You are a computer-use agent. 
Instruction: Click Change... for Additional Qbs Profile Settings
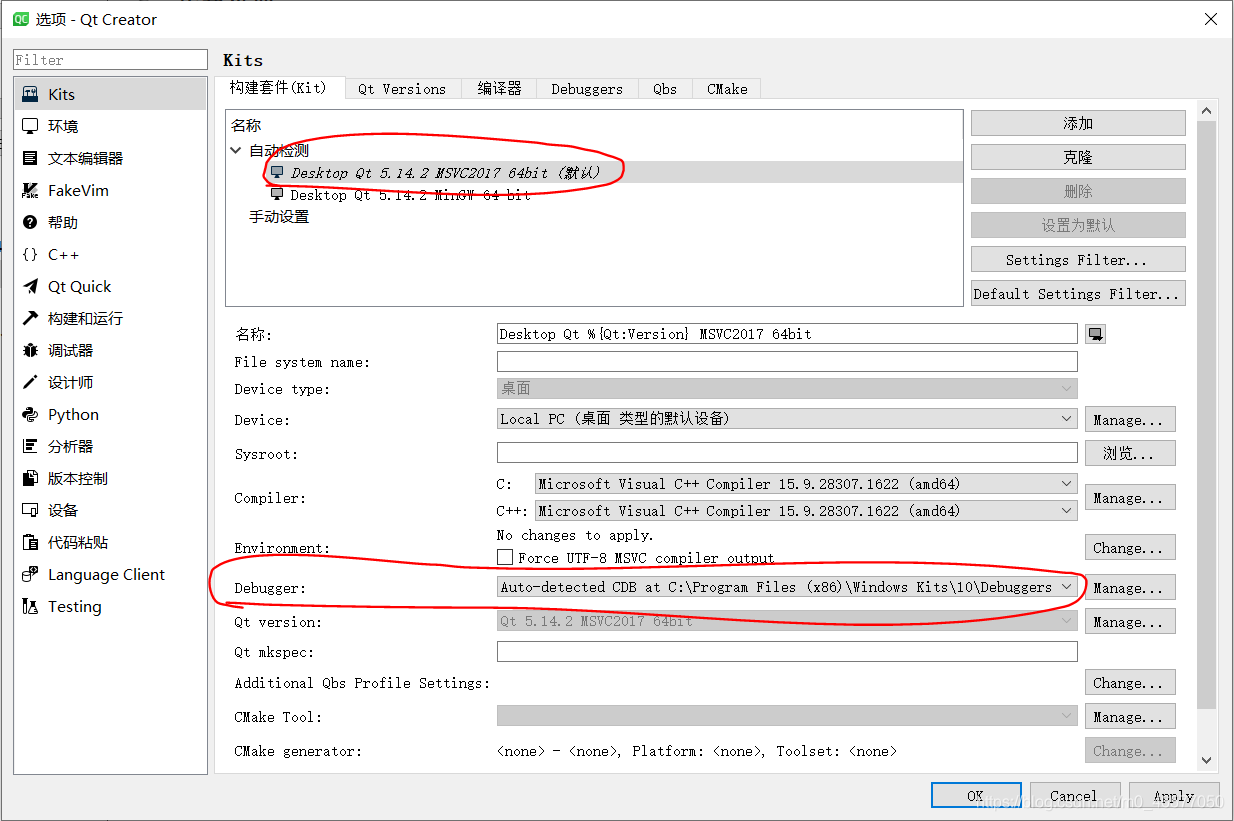click(1130, 682)
